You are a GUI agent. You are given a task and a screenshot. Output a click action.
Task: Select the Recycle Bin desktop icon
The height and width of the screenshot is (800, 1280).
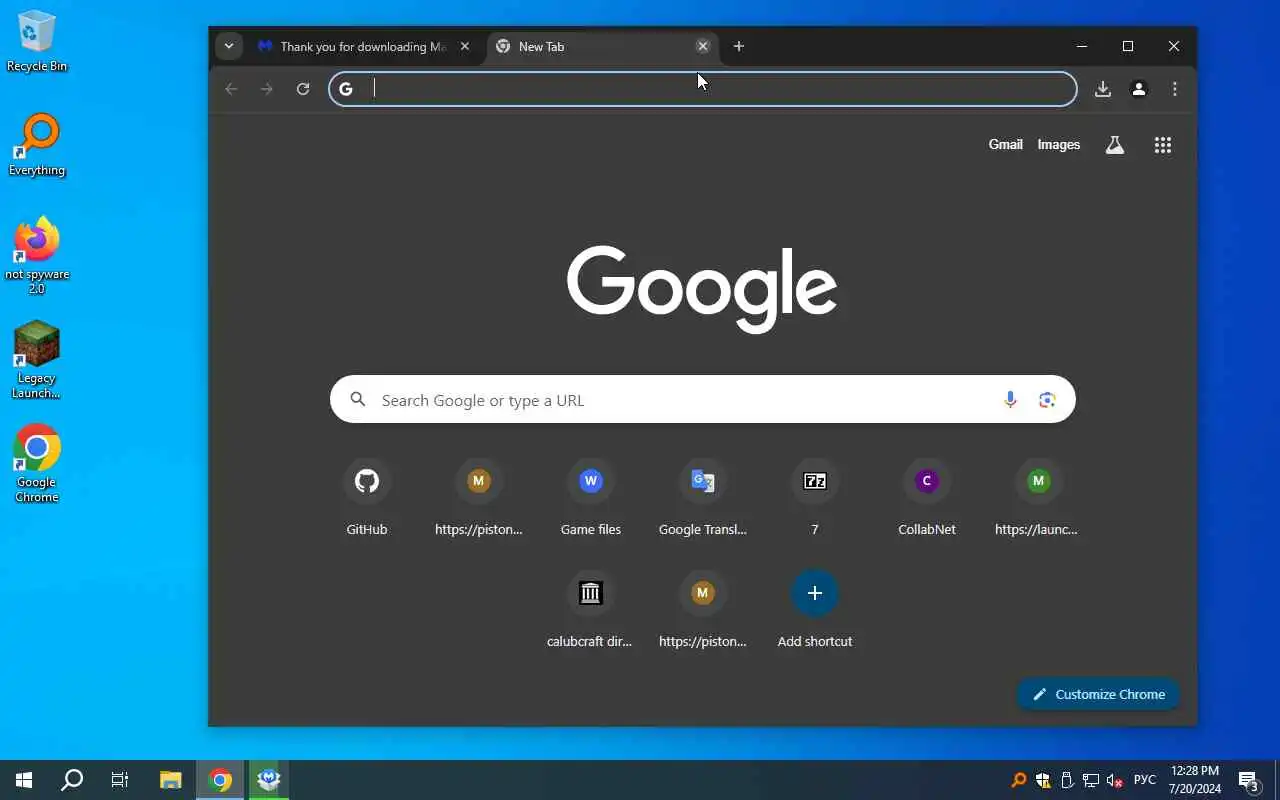tap(37, 40)
